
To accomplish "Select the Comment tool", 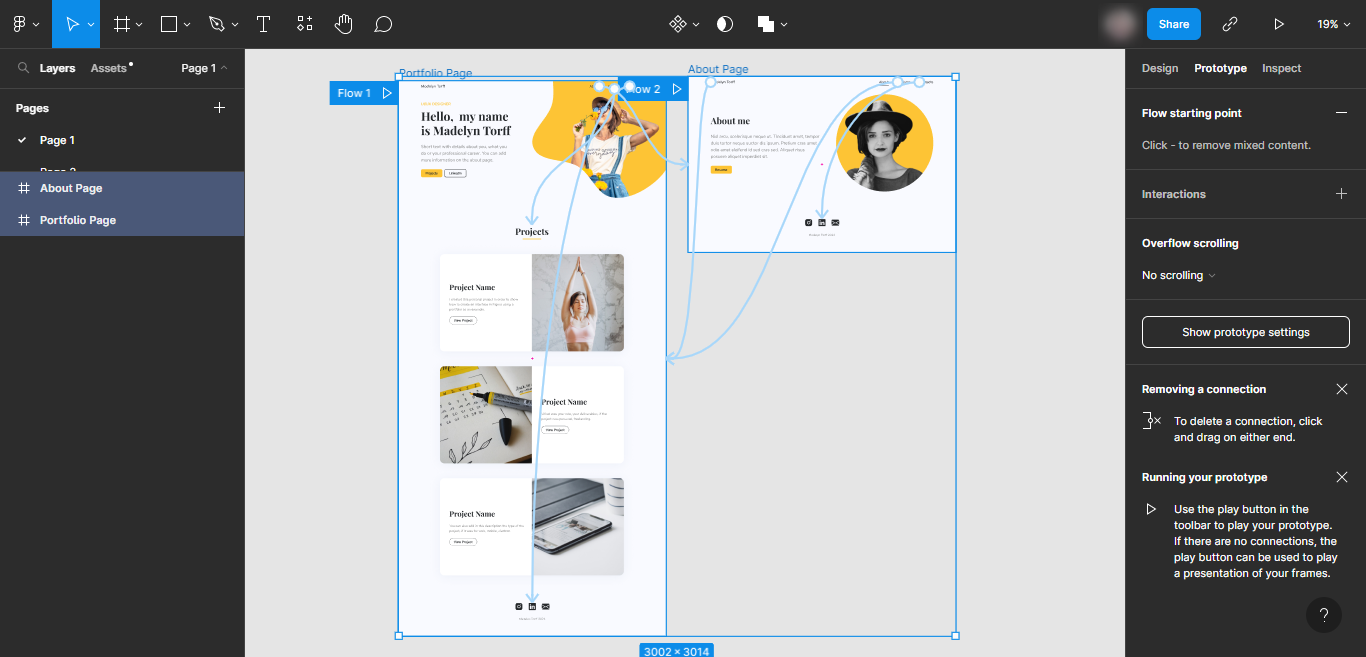I will pyautogui.click(x=383, y=24).
